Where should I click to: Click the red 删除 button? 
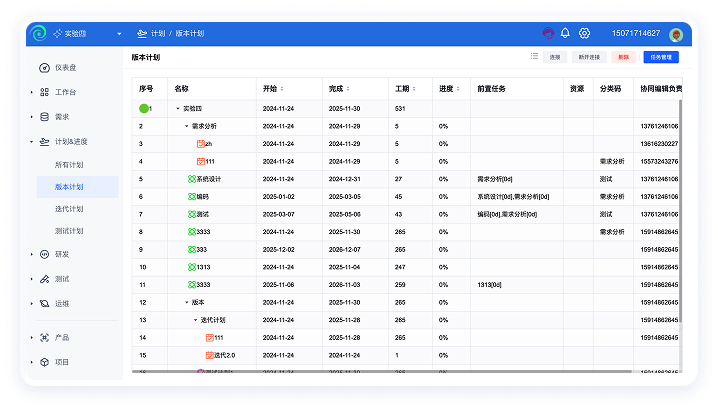click(623, 58)
